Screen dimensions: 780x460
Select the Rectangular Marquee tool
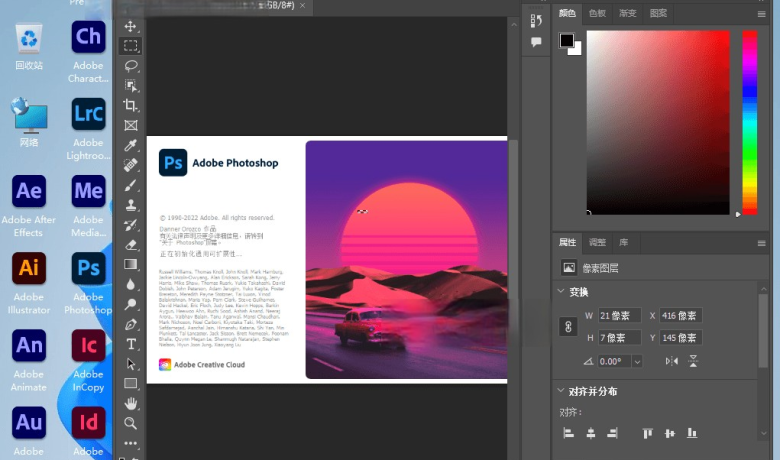point(130,46)
